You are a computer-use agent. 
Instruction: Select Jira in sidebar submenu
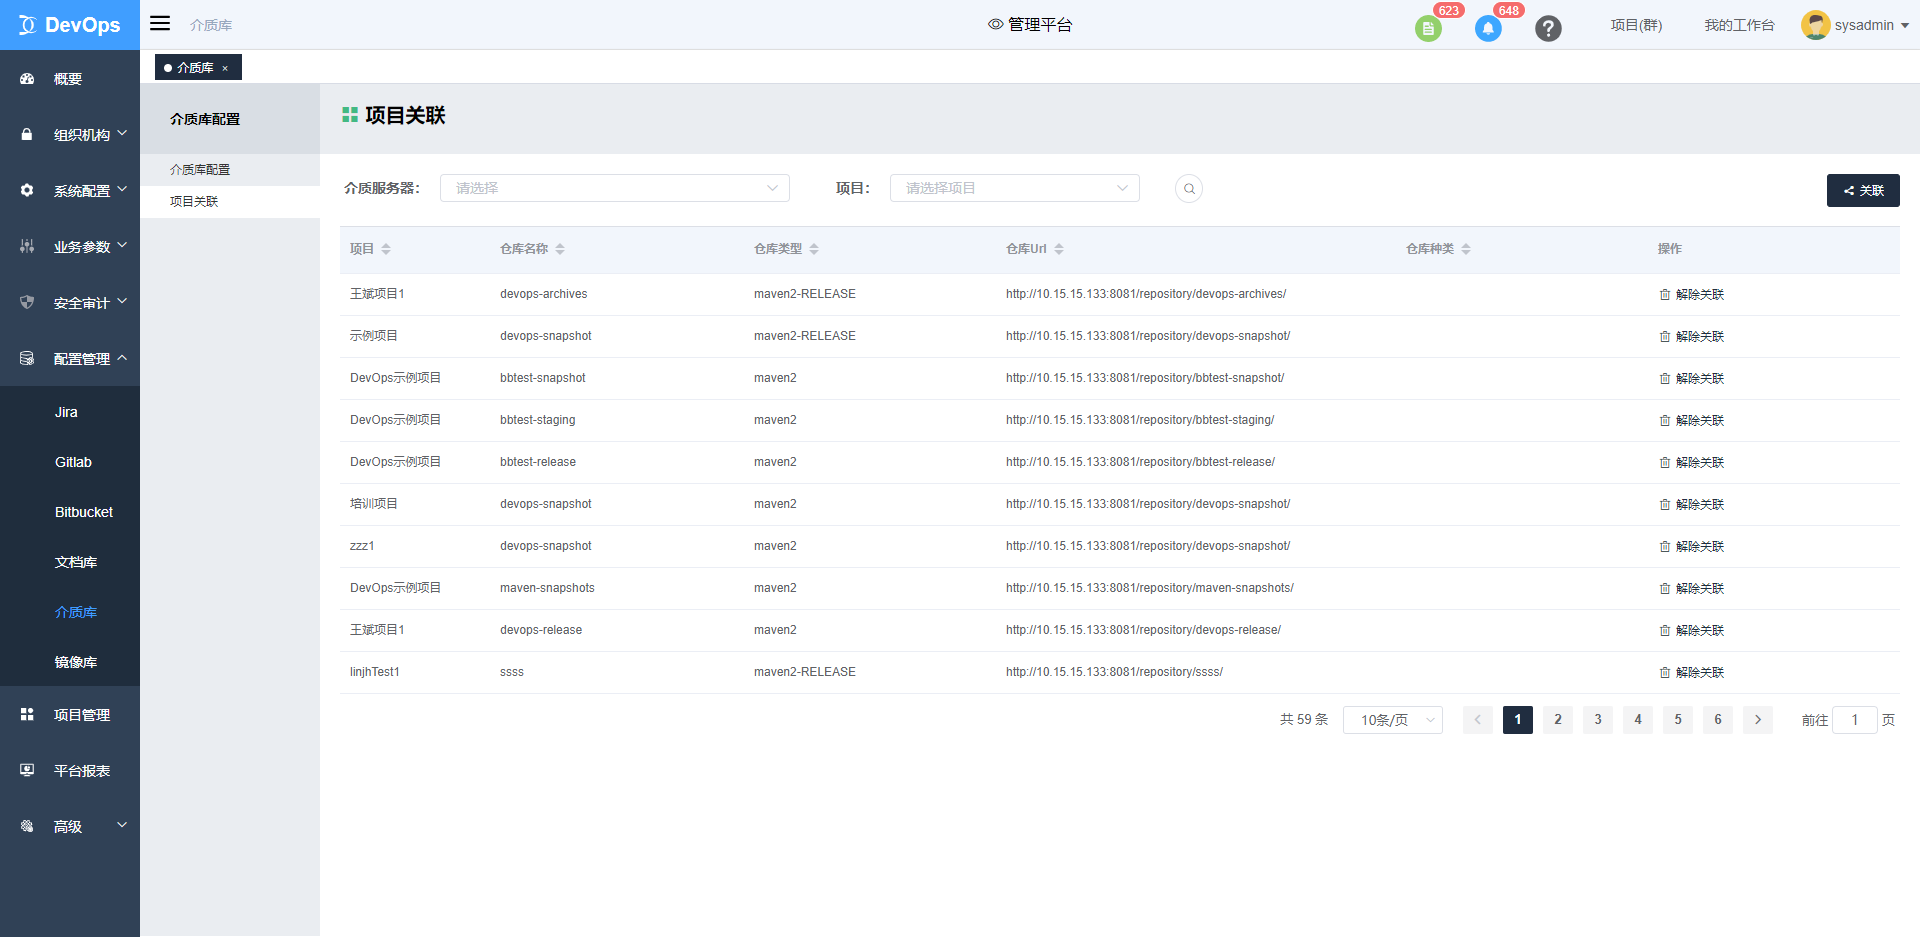[70, 412]
